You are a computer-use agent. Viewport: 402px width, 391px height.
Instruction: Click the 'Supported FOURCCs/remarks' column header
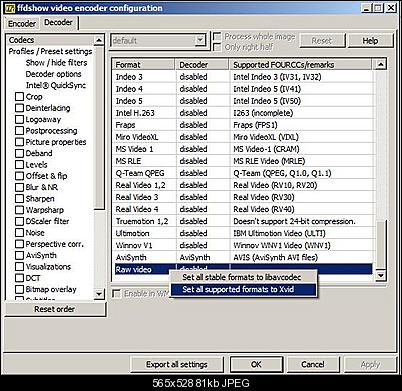300,65
